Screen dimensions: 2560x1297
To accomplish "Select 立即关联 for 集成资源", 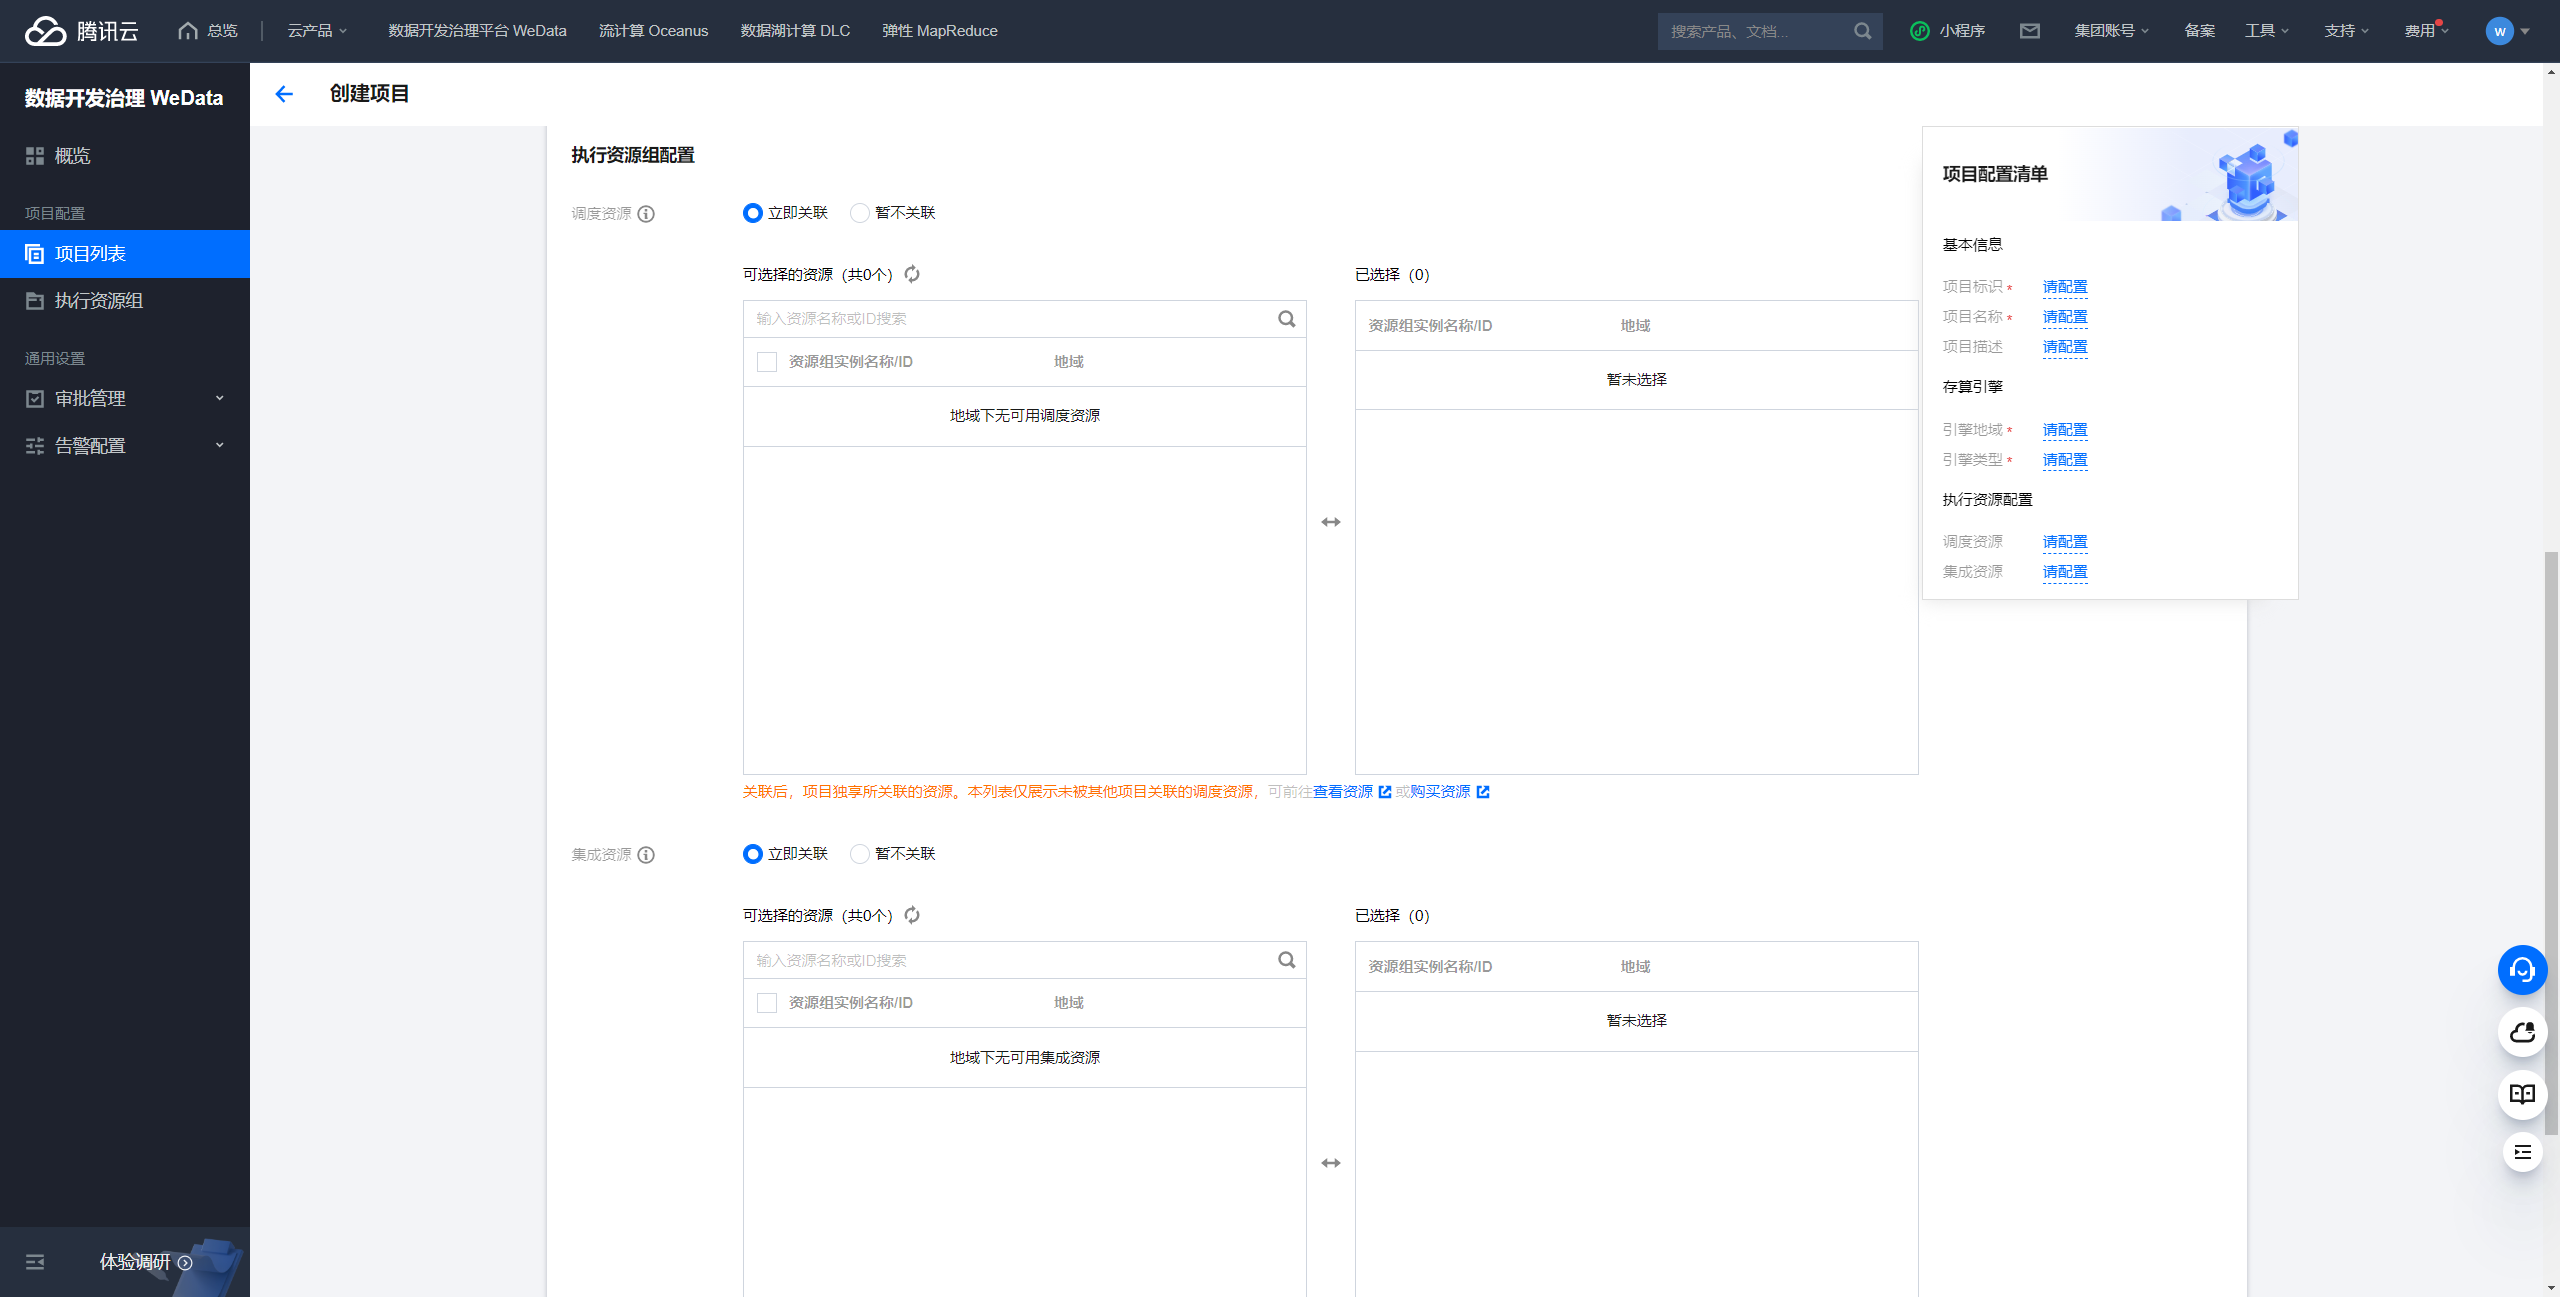I will point(753,854).
